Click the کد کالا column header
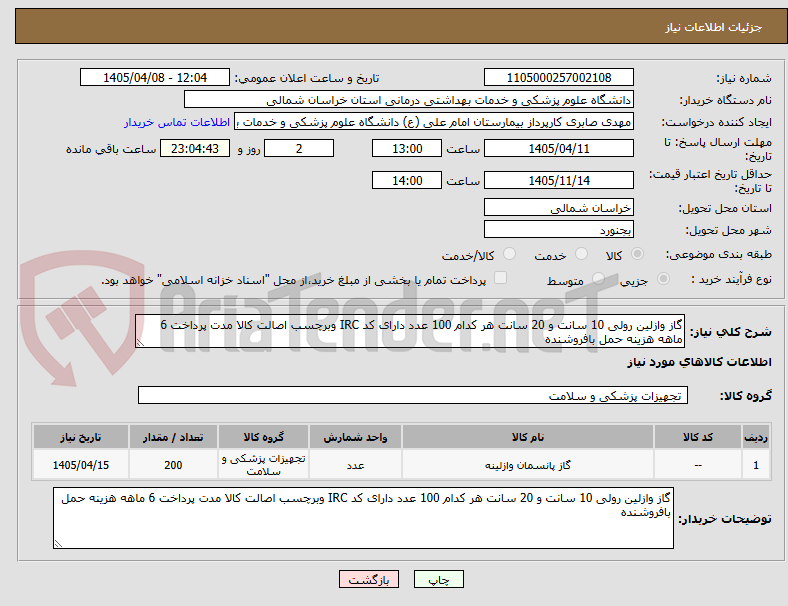This screenshot has height=606, width=788. coord(698,437)
